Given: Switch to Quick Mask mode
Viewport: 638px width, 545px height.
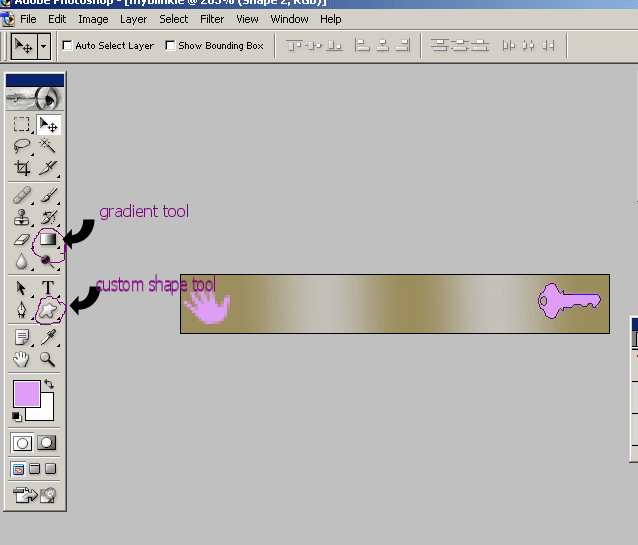Looking at the screenshot, I should [x=47, y=443].
